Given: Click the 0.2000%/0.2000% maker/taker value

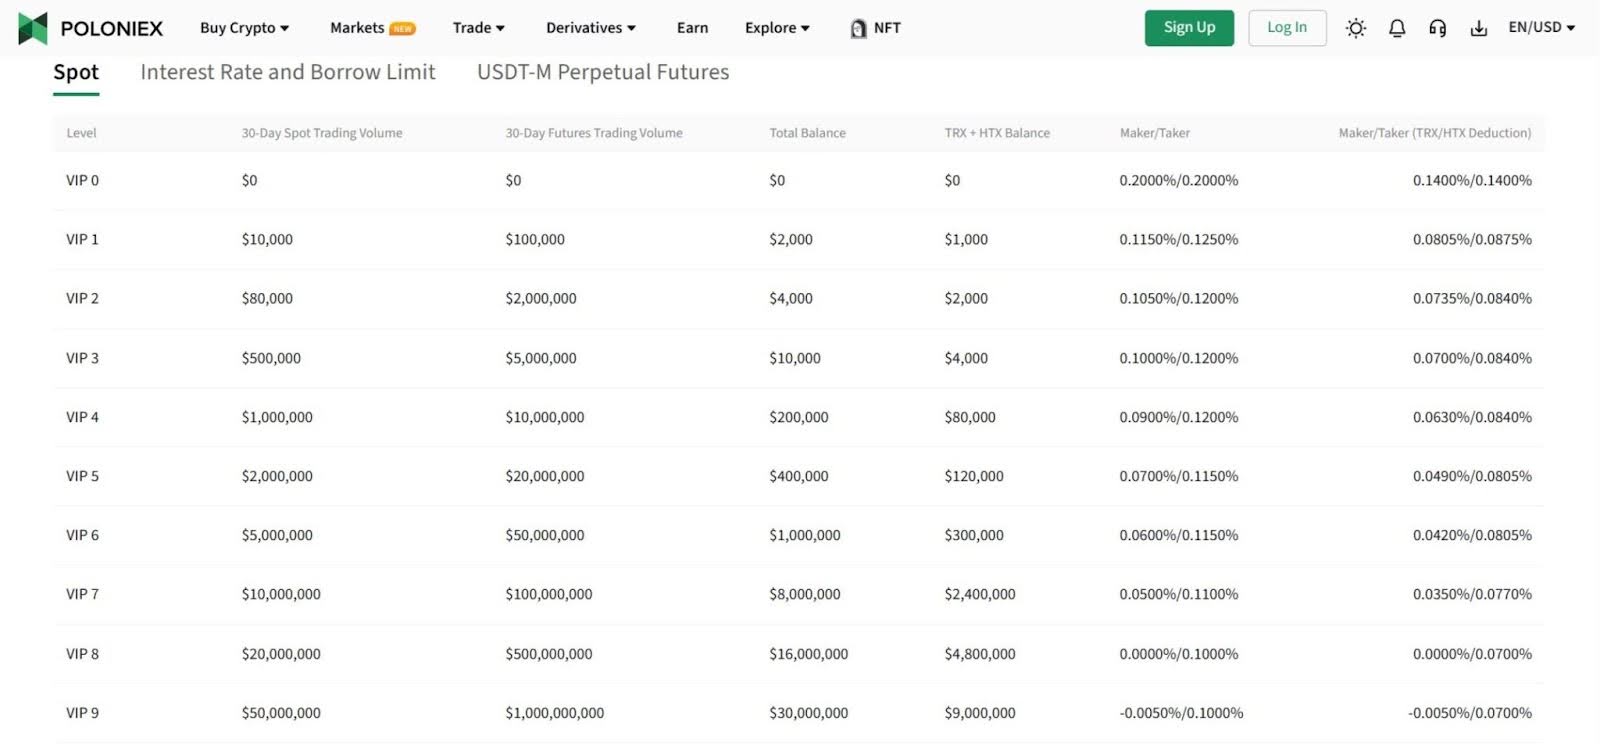Looking at the screenshot, I should (x=1179, y=181).
